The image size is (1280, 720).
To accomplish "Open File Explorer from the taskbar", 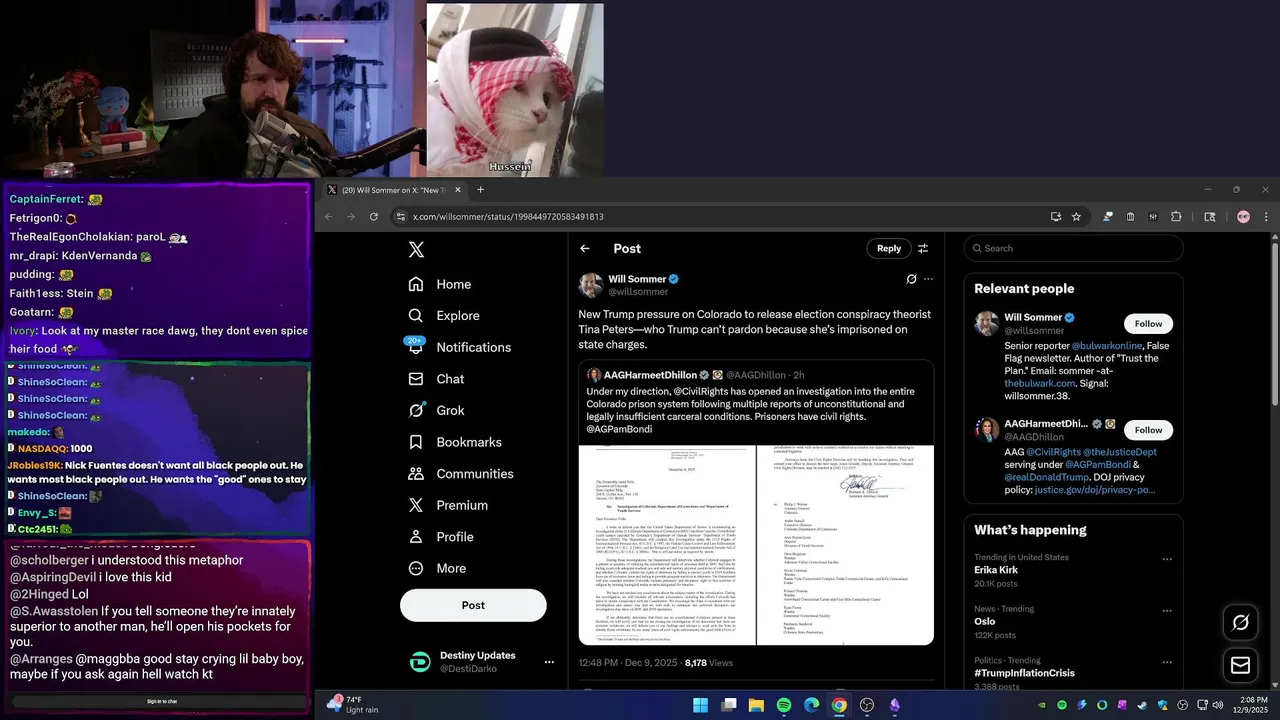I will click(756, 705).
